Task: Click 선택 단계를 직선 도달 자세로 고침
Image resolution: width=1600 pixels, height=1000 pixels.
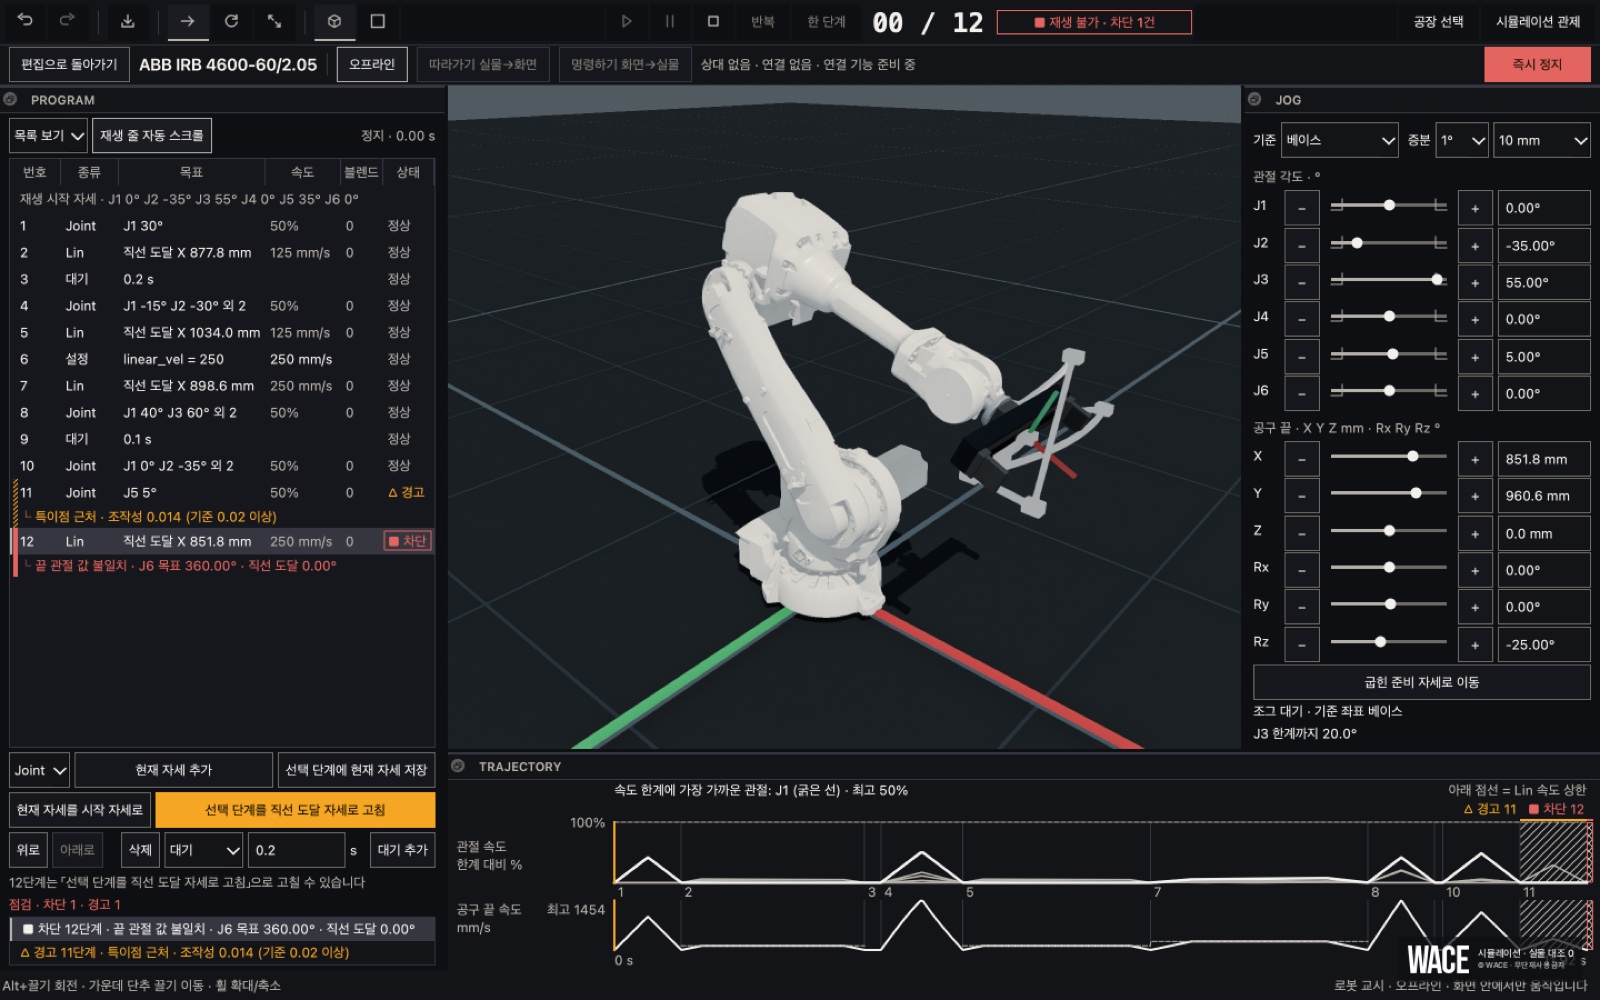Action: (x=295, y=810)
